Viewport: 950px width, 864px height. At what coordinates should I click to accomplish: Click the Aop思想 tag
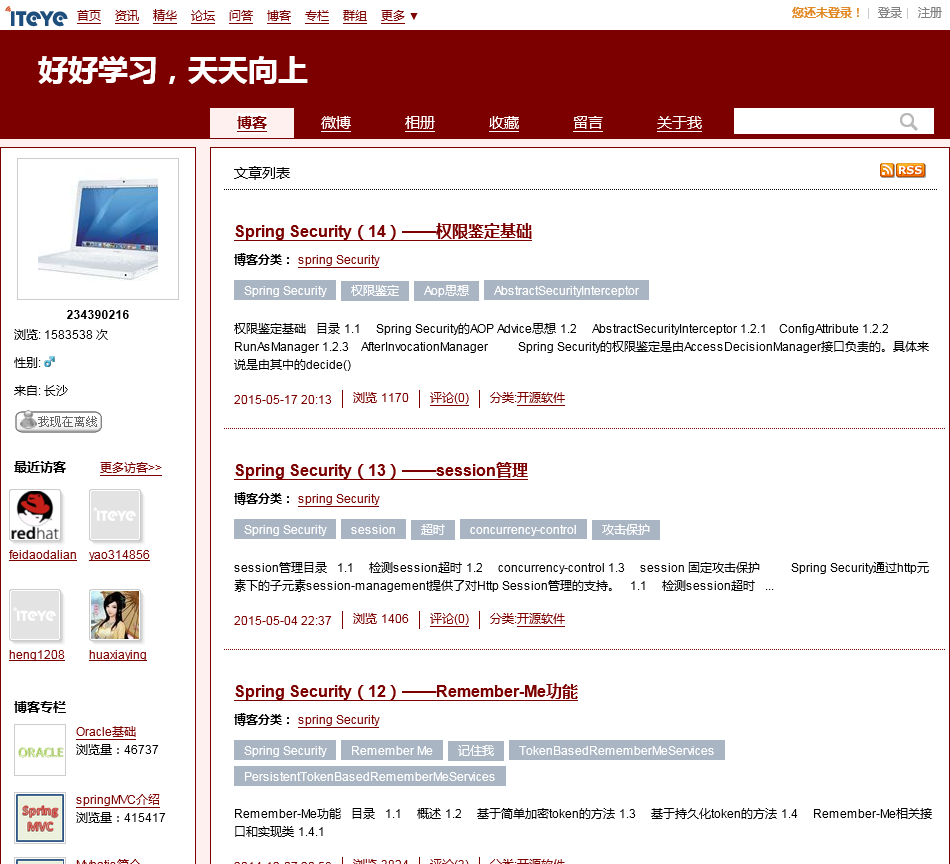(447, 291)
